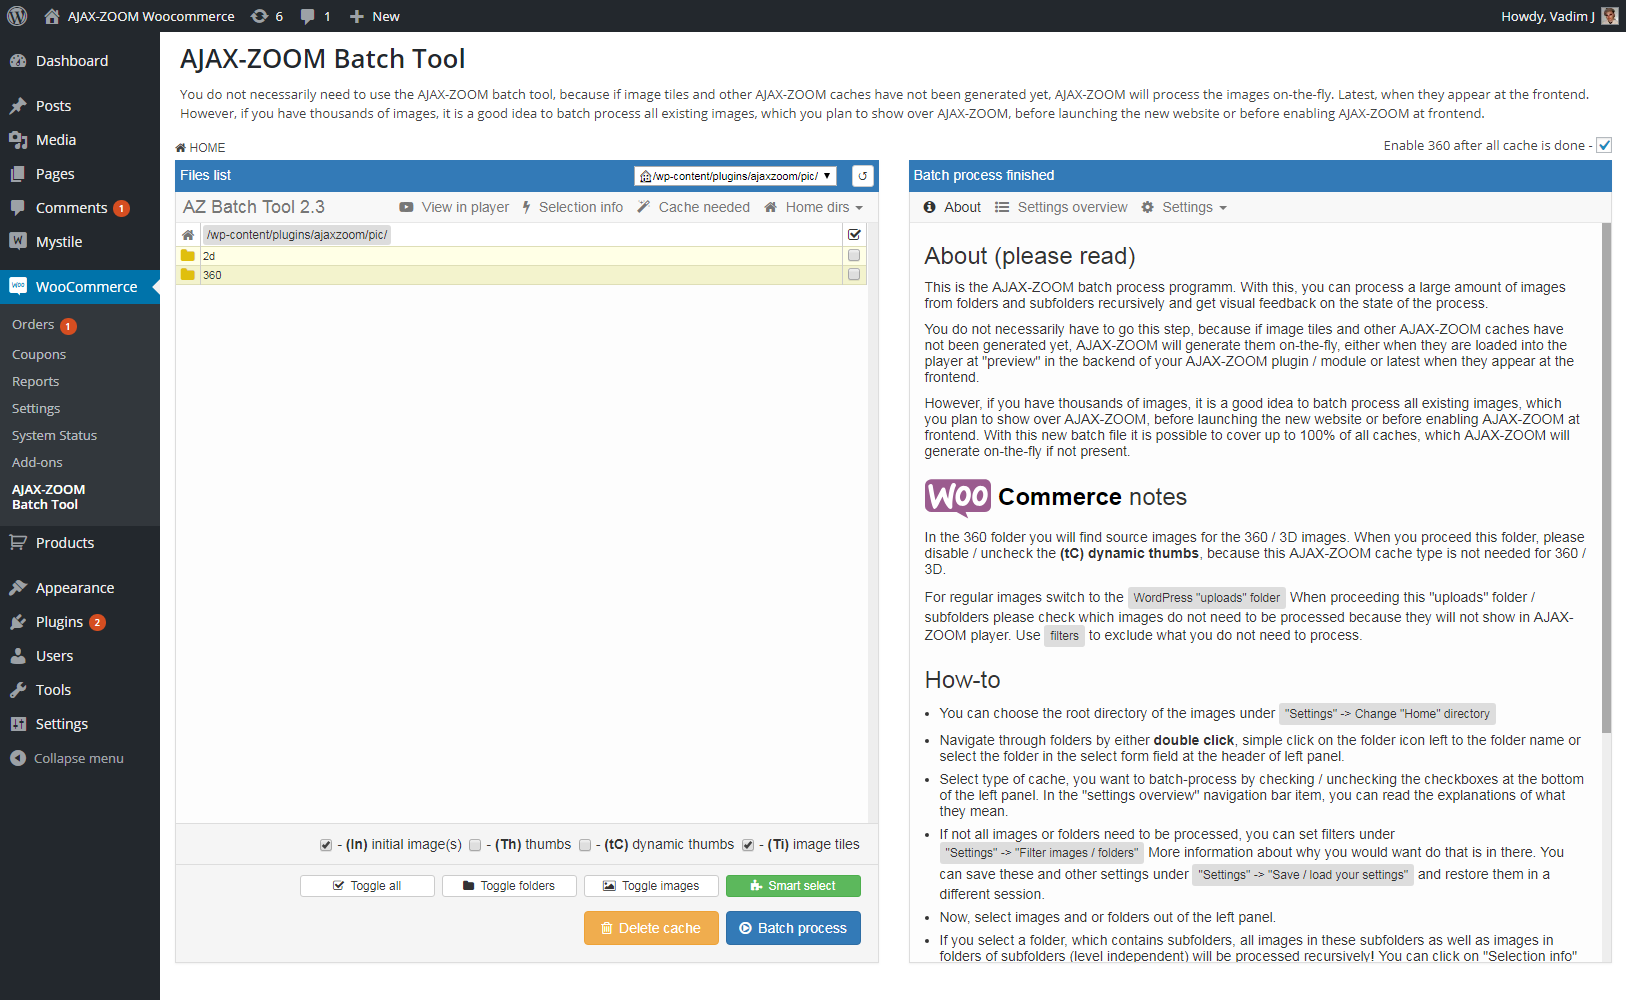Toggle (In) initial image(s) checkbox

[x=326, y=845]
